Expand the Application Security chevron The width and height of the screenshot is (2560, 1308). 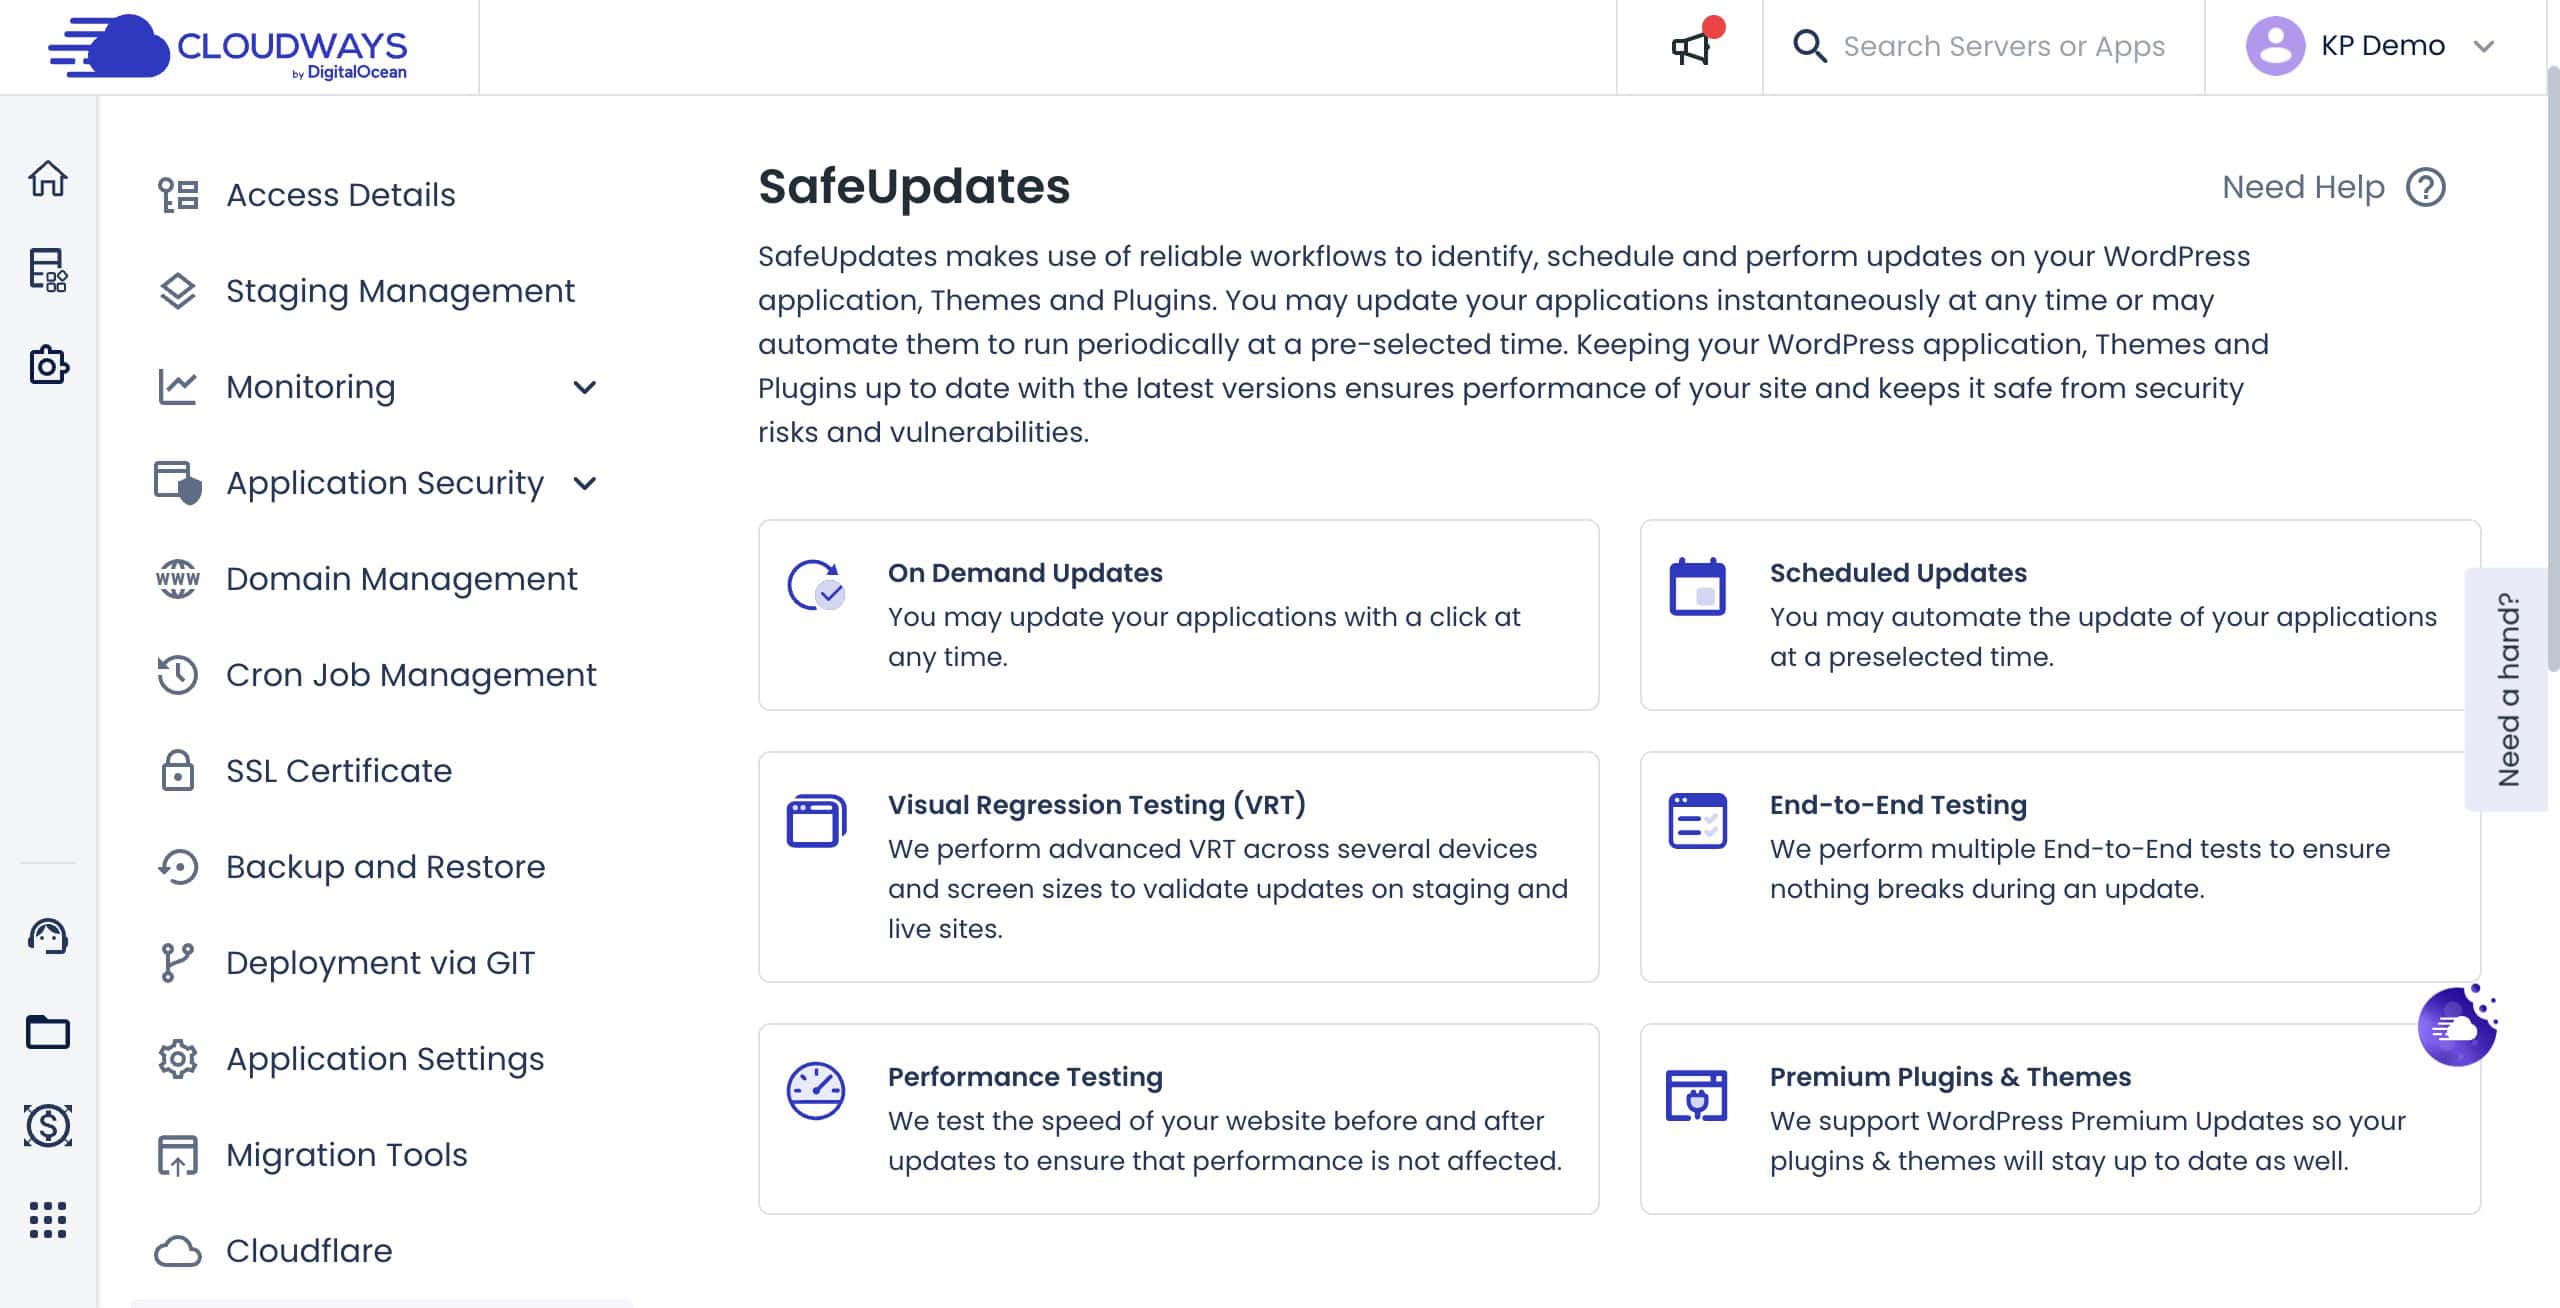click(585, 483)
